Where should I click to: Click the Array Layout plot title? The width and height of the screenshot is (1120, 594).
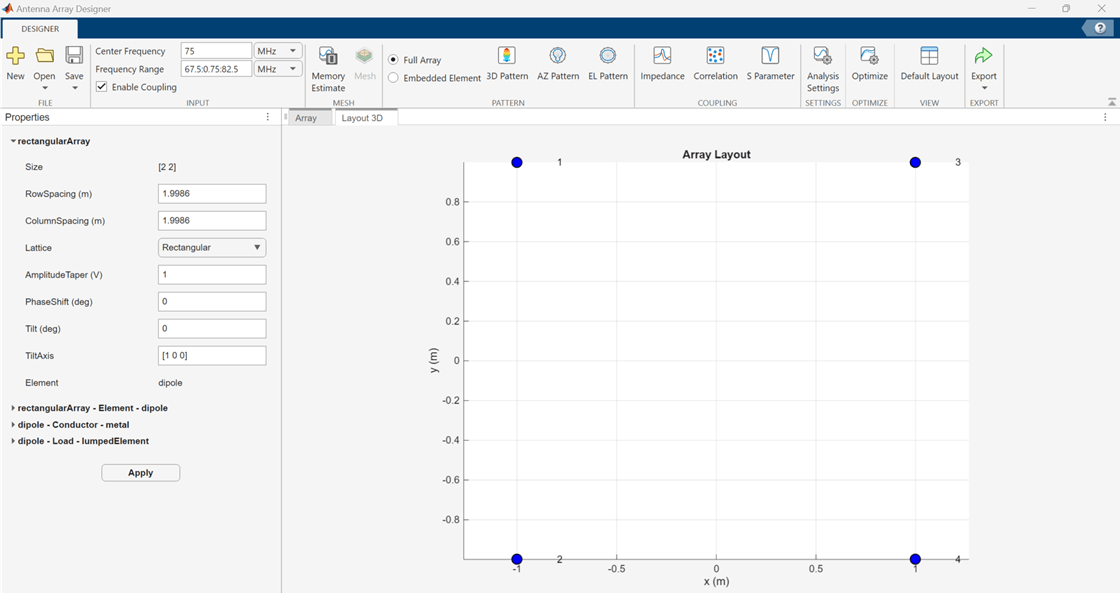(x=716, y=154)
